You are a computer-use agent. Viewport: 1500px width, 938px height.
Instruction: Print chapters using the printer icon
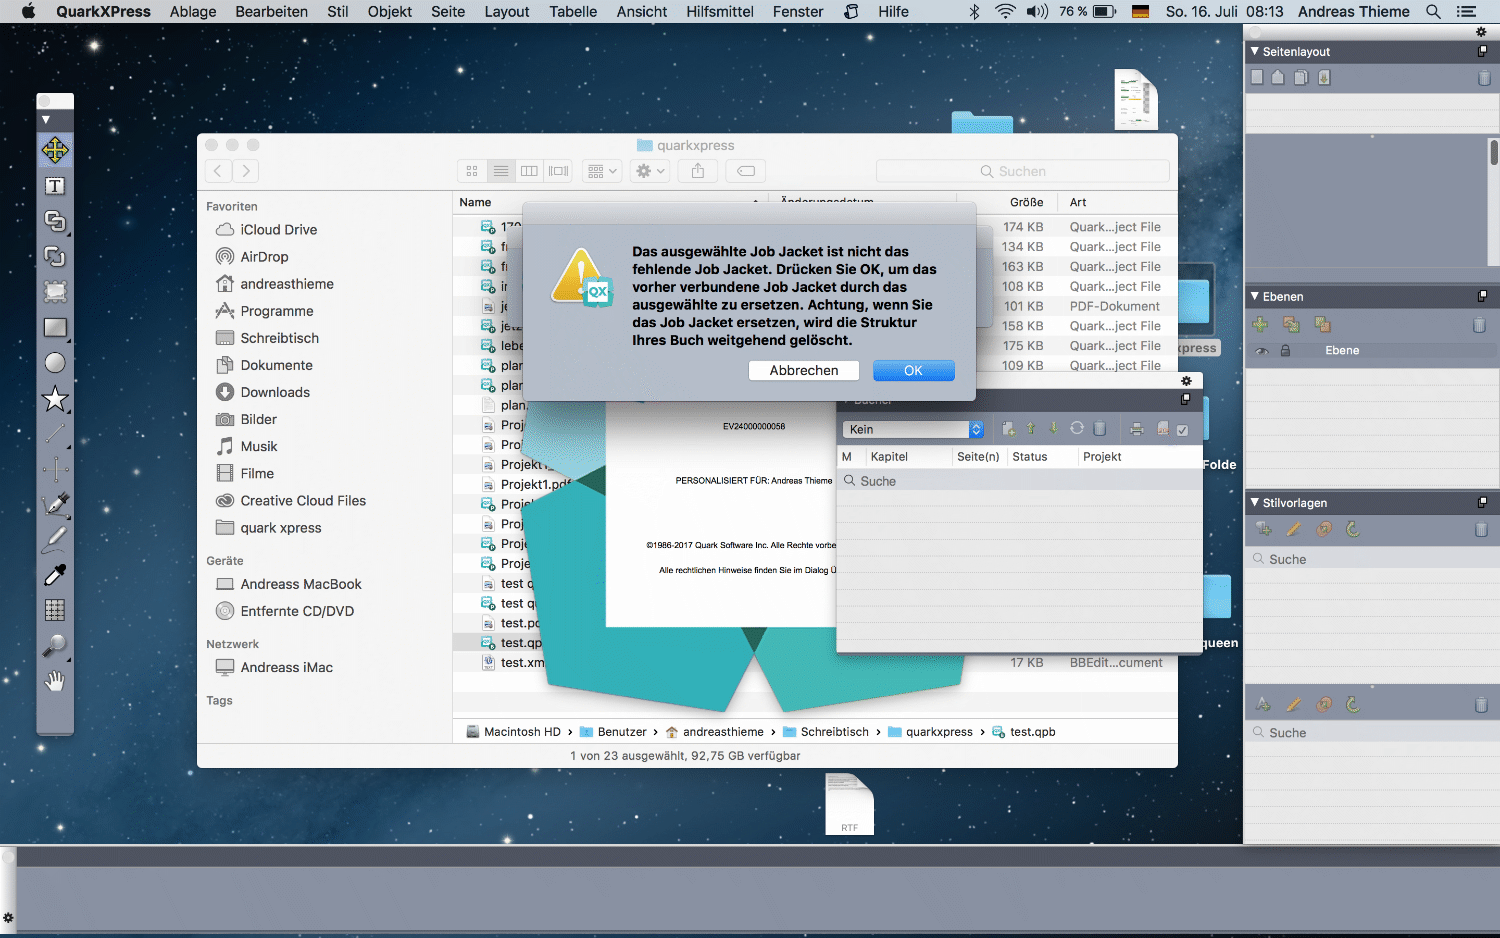(1137, 429)
